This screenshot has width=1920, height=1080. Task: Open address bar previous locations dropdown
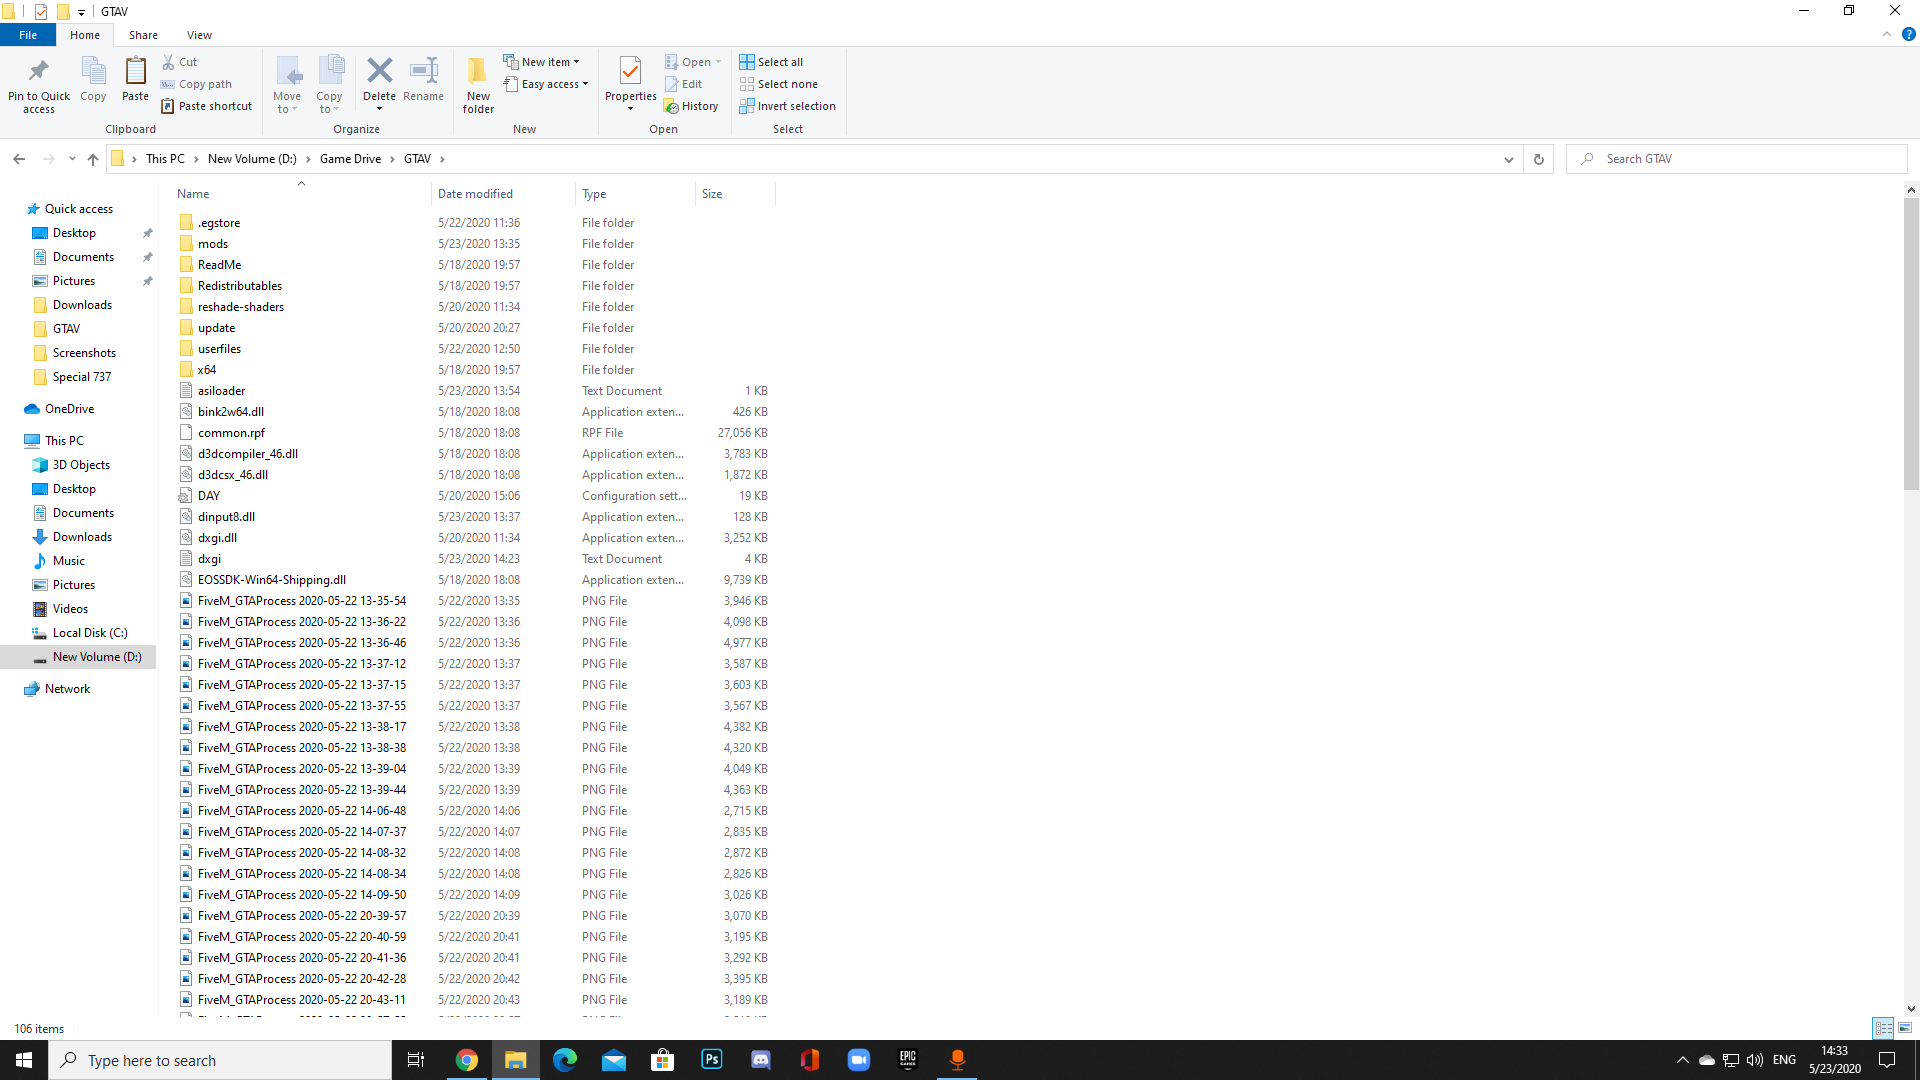pyautogui.click(x=1508, y=159)
